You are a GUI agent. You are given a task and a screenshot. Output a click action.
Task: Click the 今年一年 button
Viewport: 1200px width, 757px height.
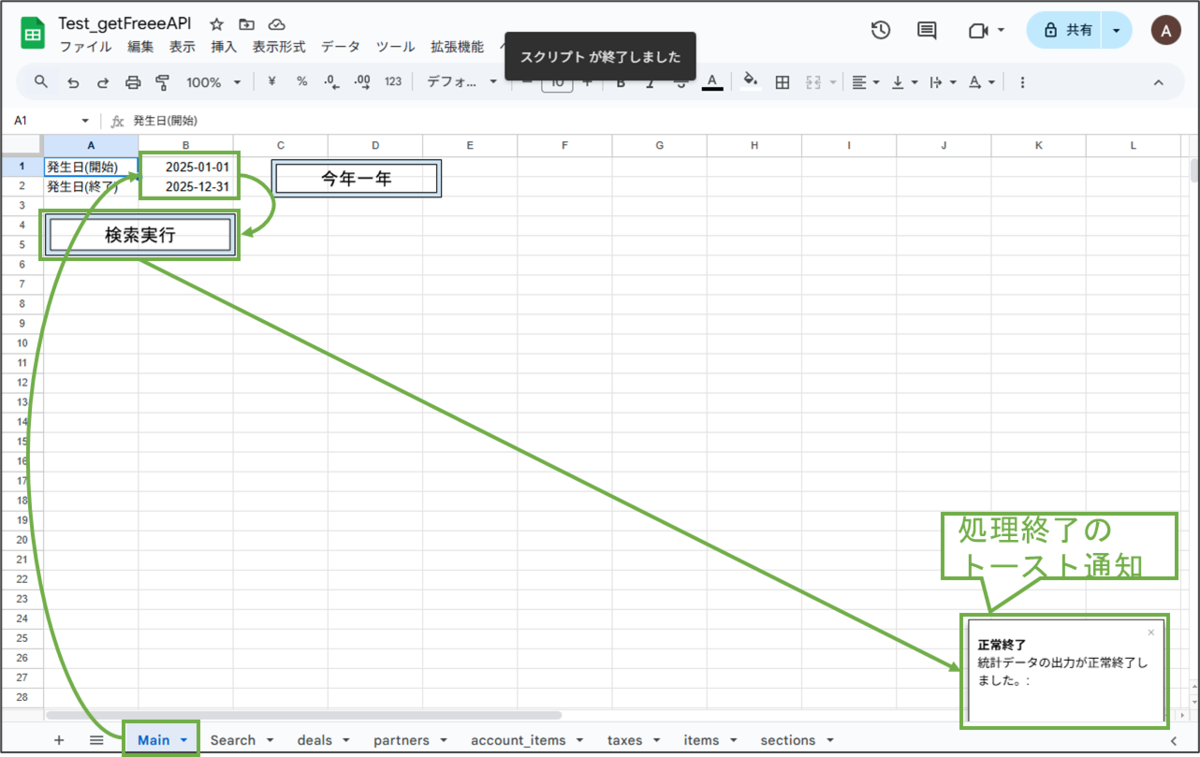(356, 179)
